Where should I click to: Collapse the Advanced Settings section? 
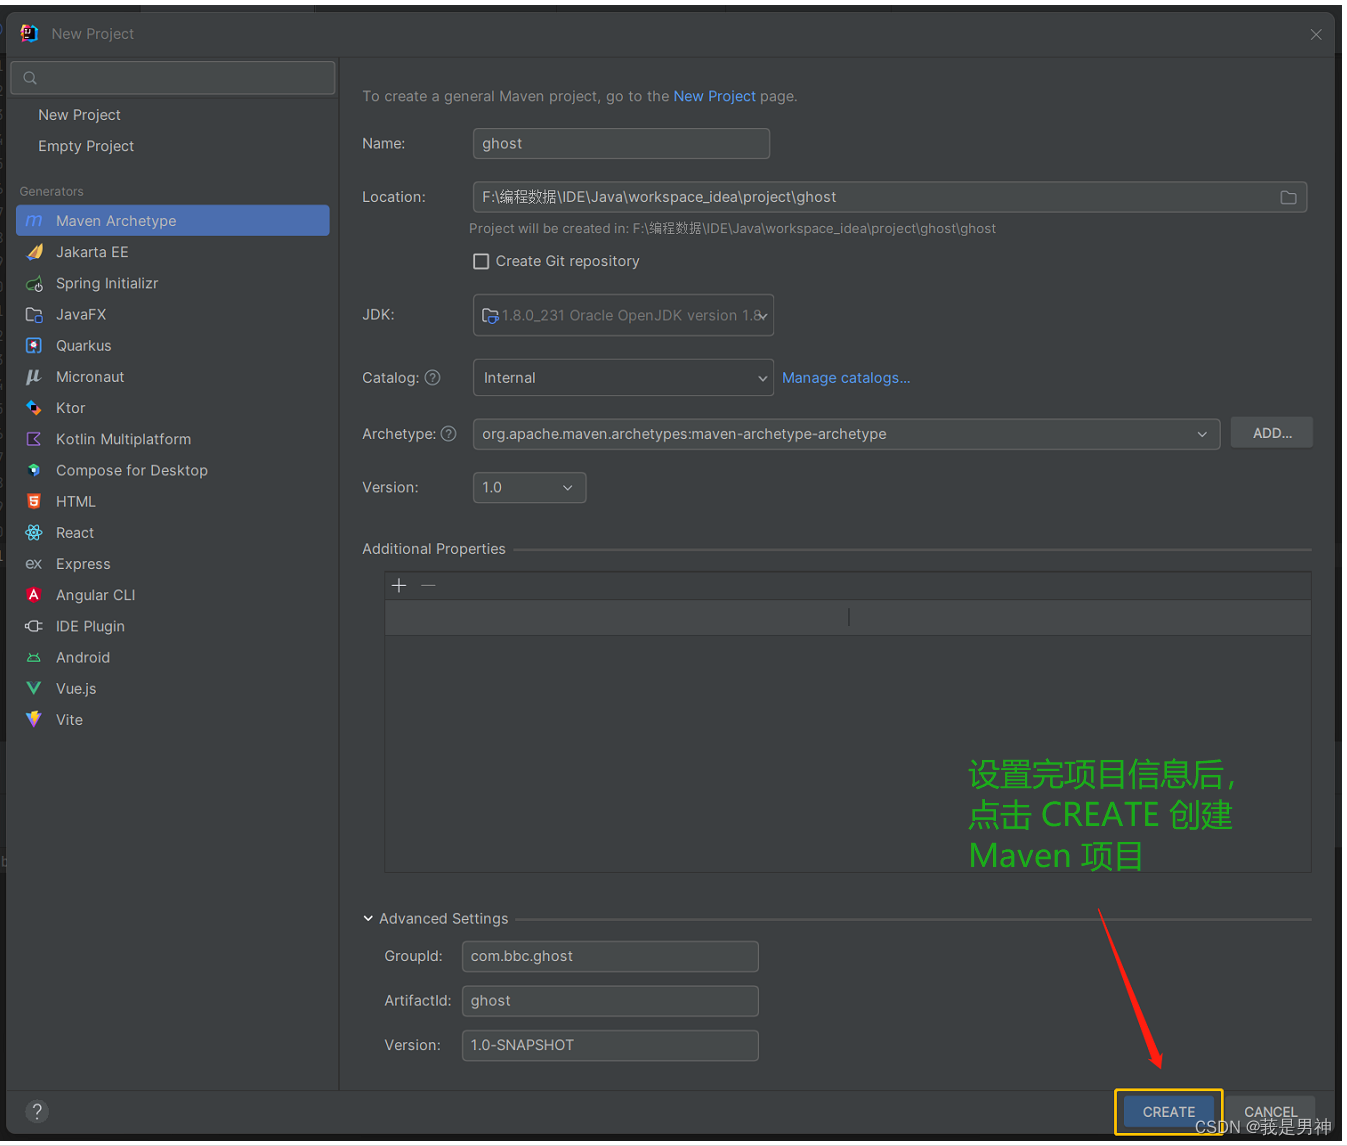point(368,919)
